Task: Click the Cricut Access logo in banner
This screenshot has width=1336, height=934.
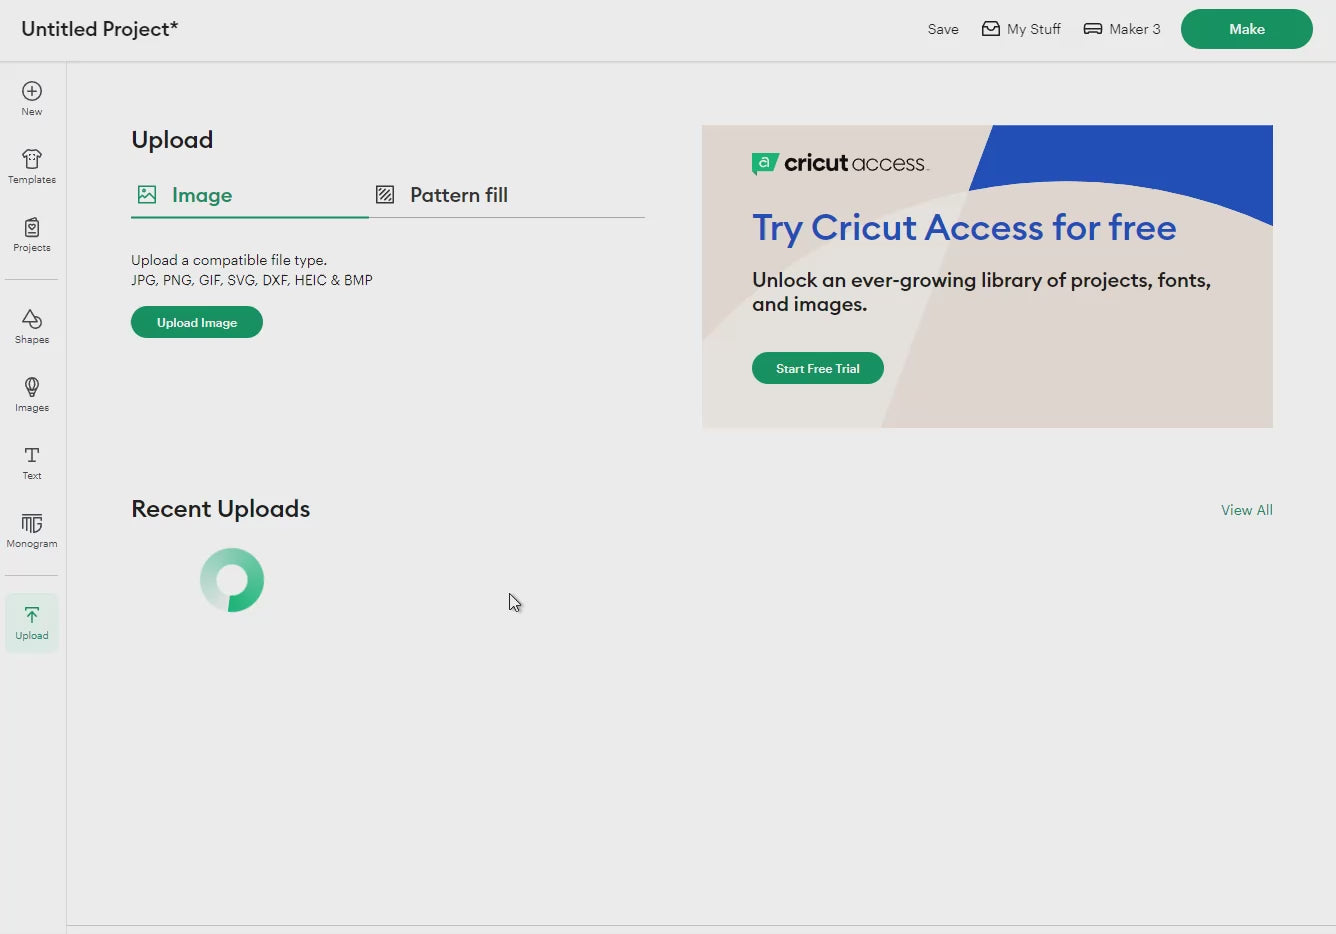Action: (840, 163)
